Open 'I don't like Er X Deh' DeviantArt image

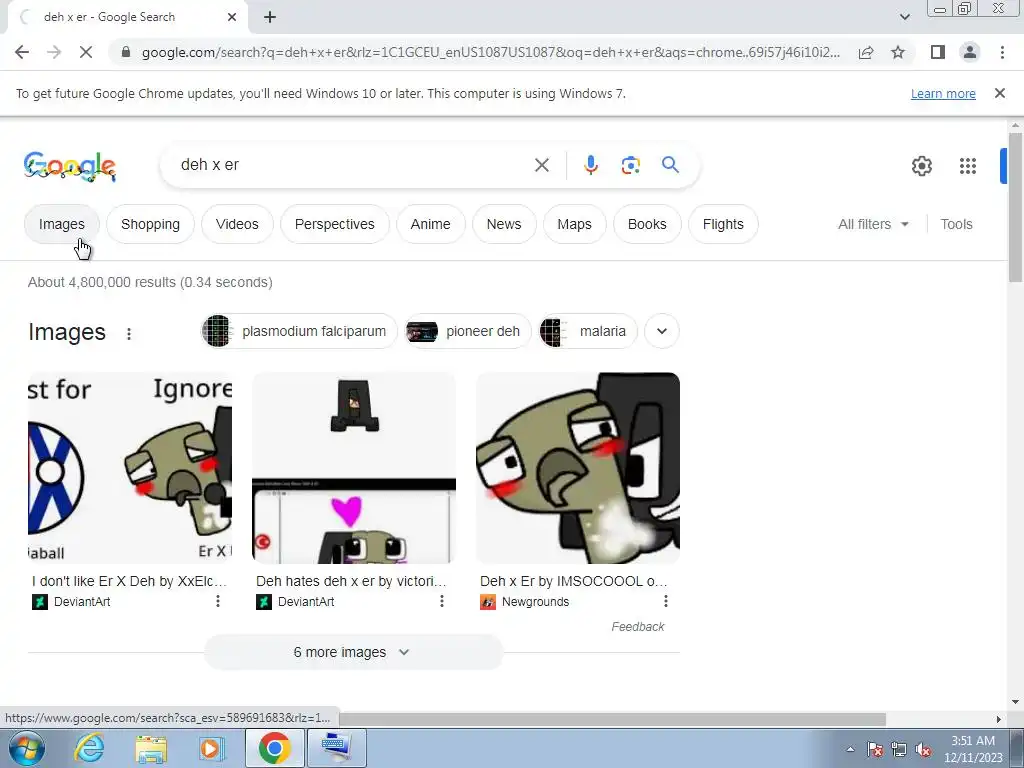[130, 468]
